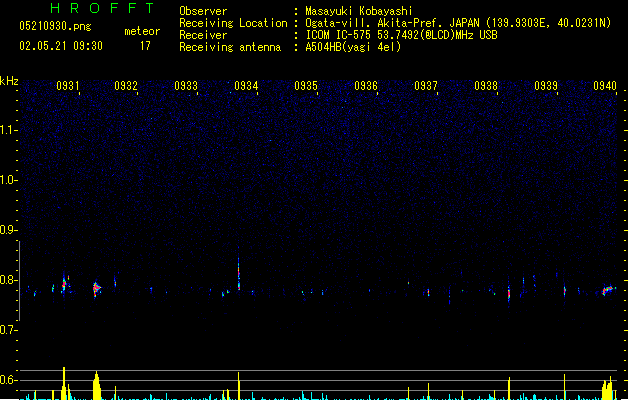Click the Receiver label

click(x=203, y=35)
